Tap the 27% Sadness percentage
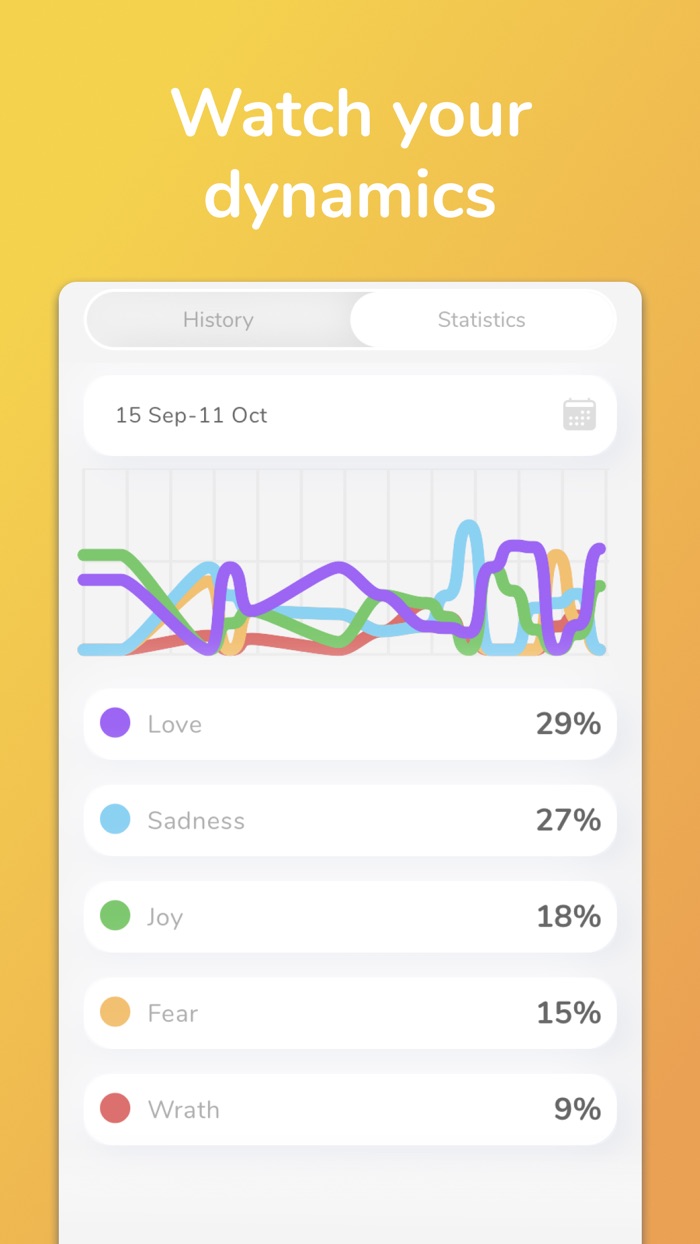The width and height of the screenshot is (700, 1244). tap(568, 820)
